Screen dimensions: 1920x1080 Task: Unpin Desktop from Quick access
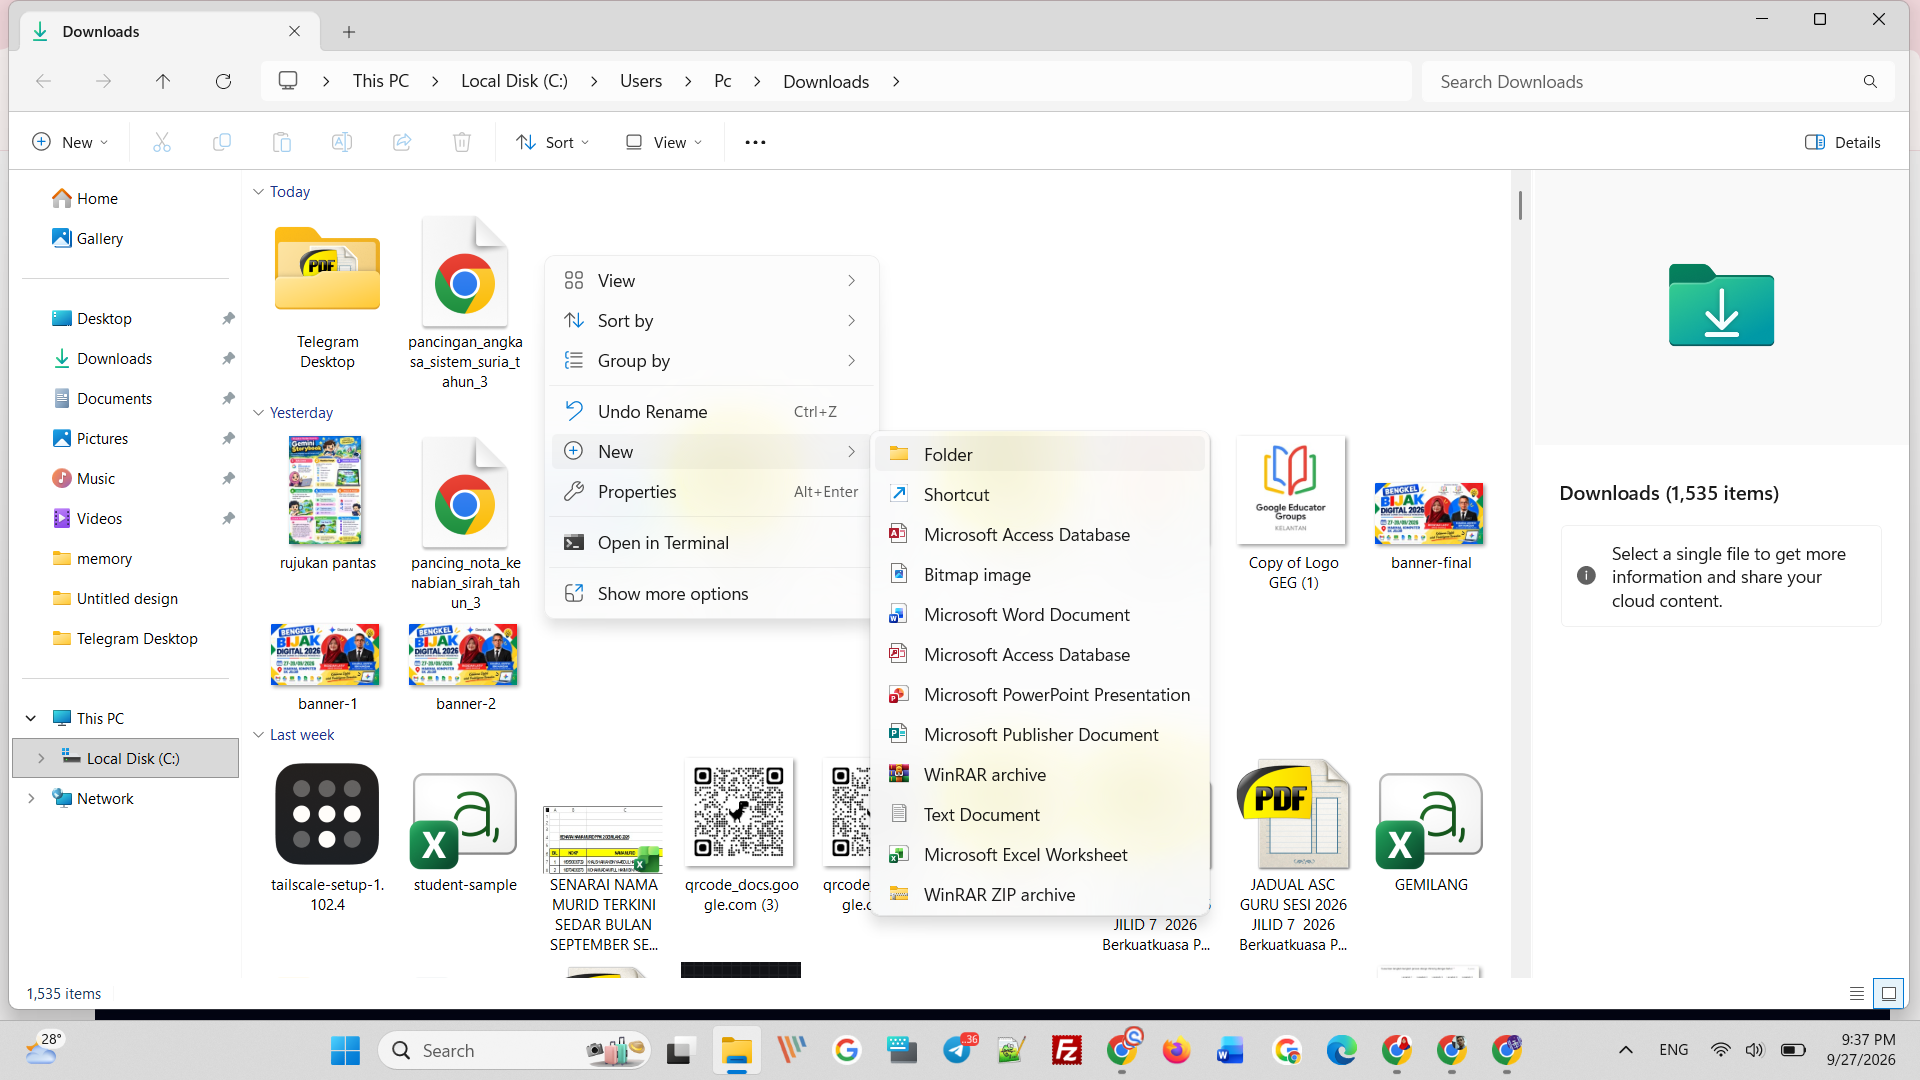coord(228,318)
